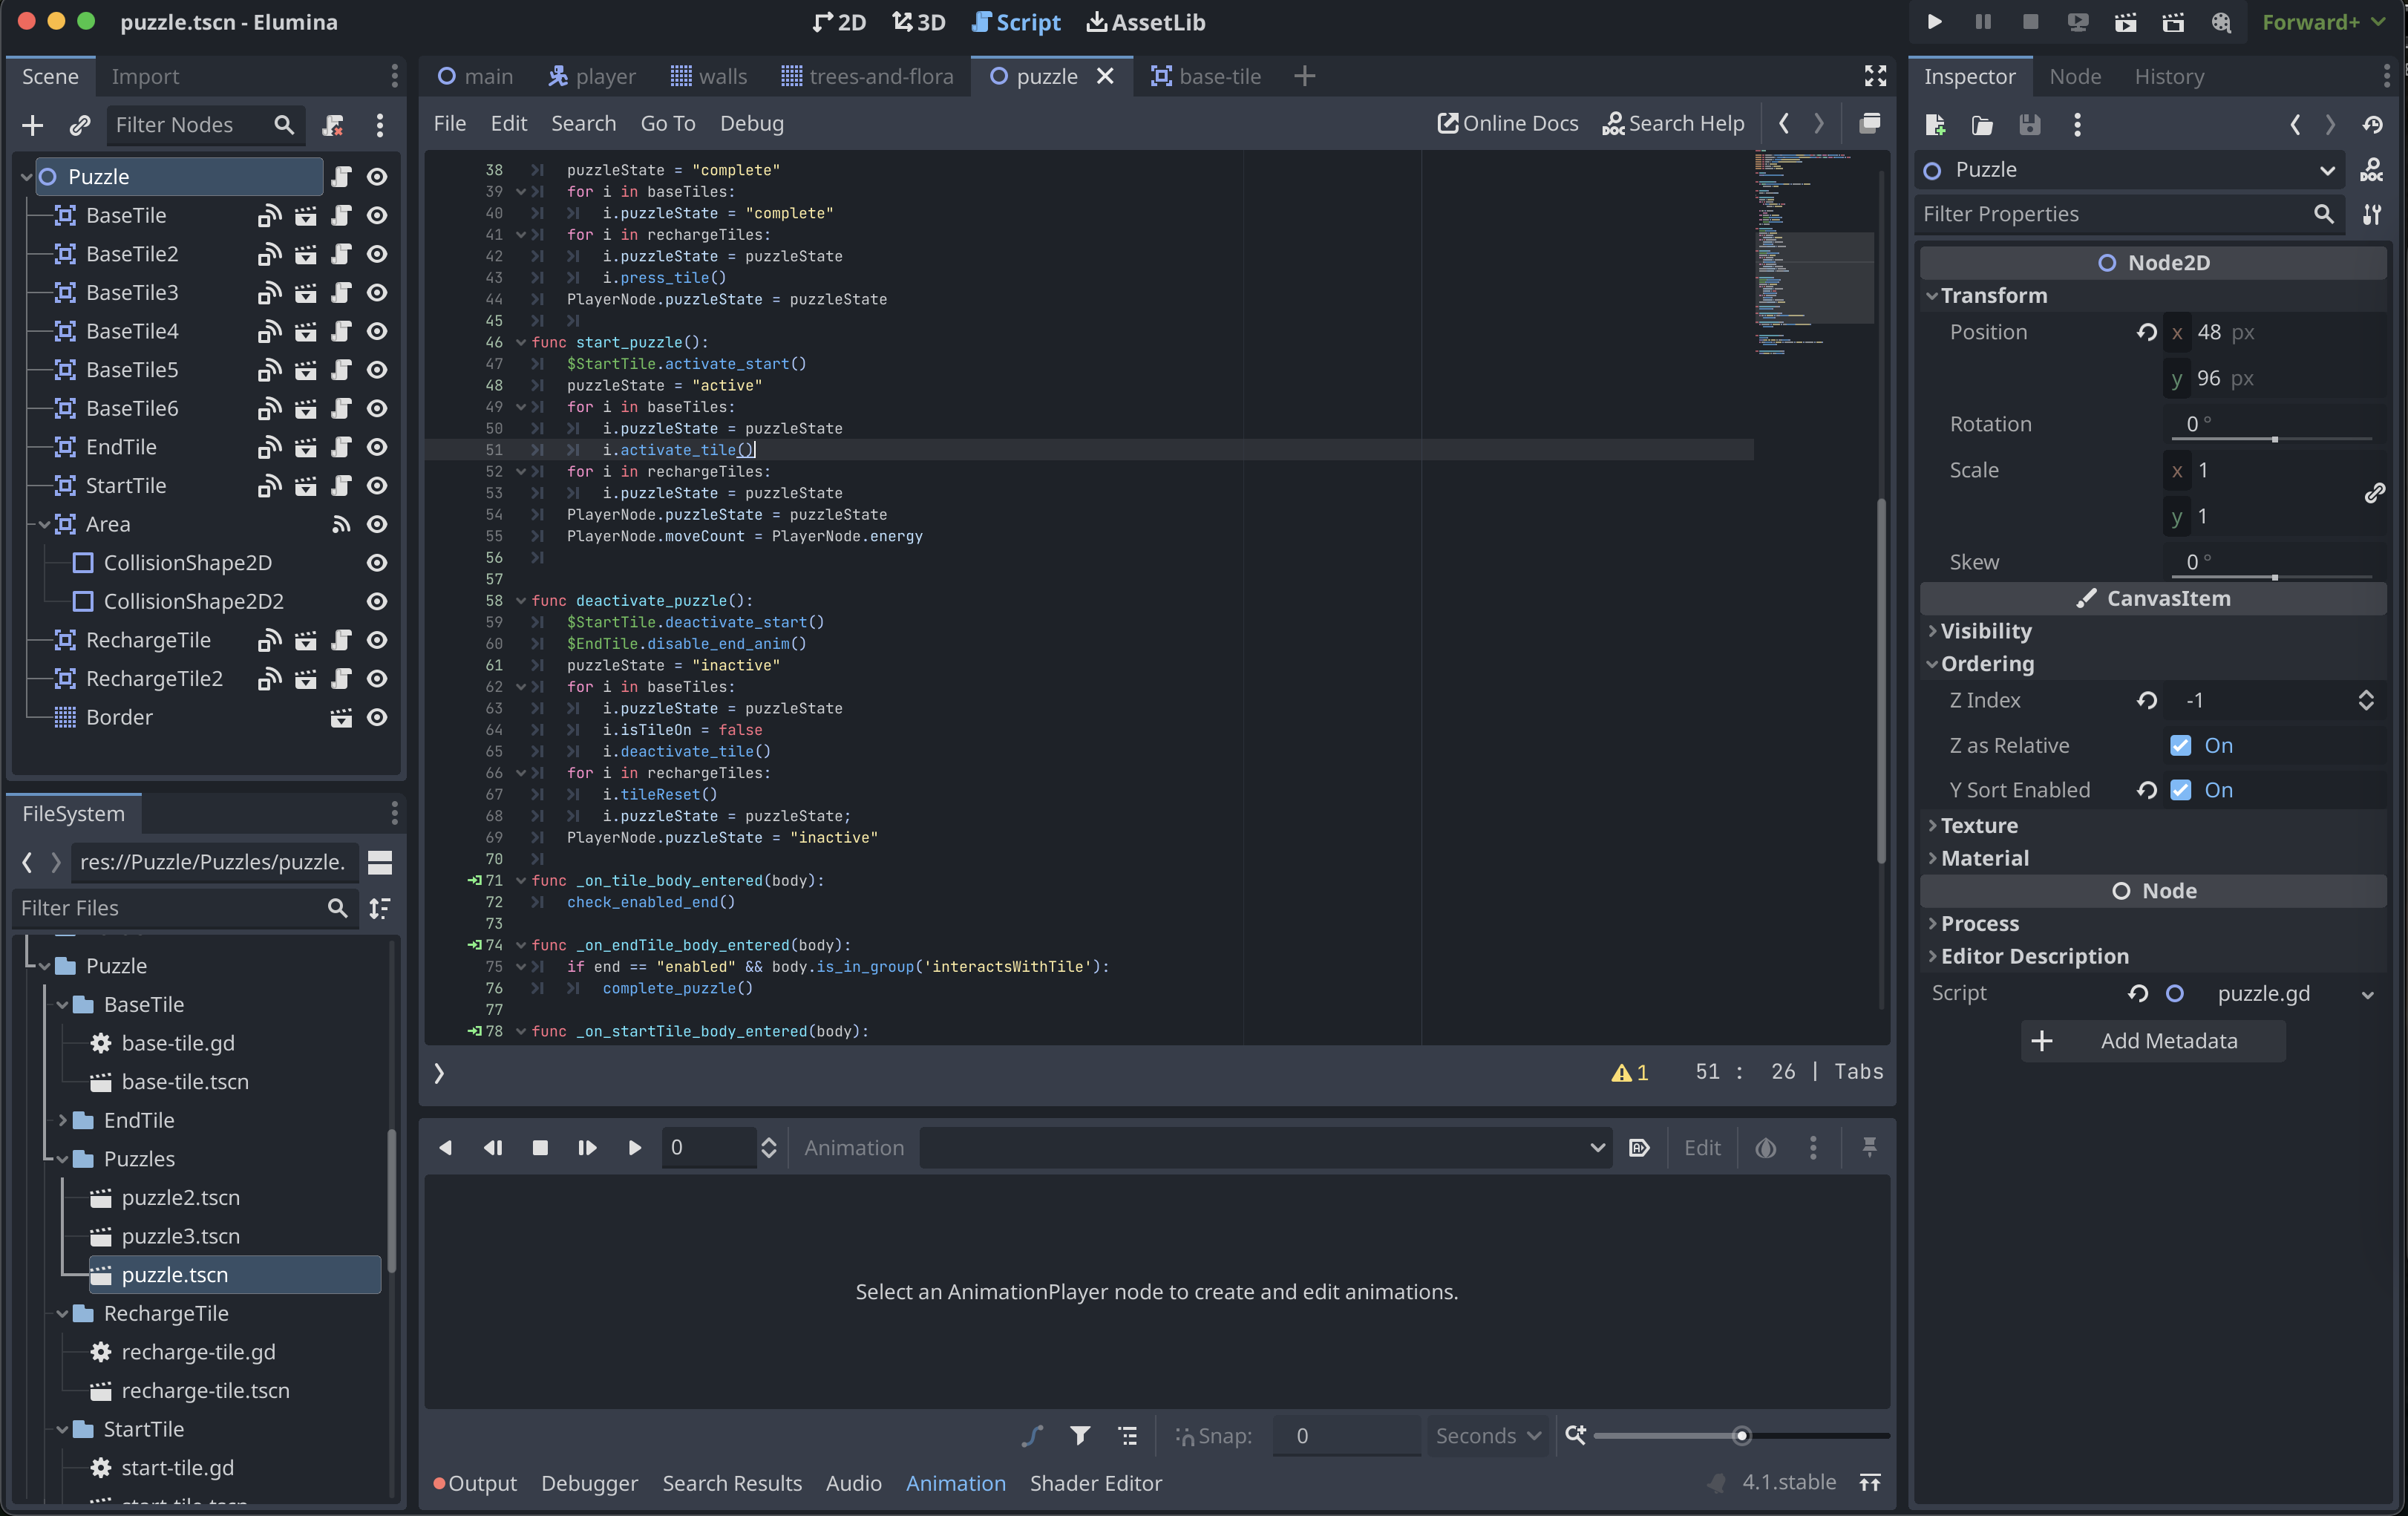The image size is (2408, 1516).
Task: Uncheck the Z as Relative checkbox
Action: (2181, 745)
